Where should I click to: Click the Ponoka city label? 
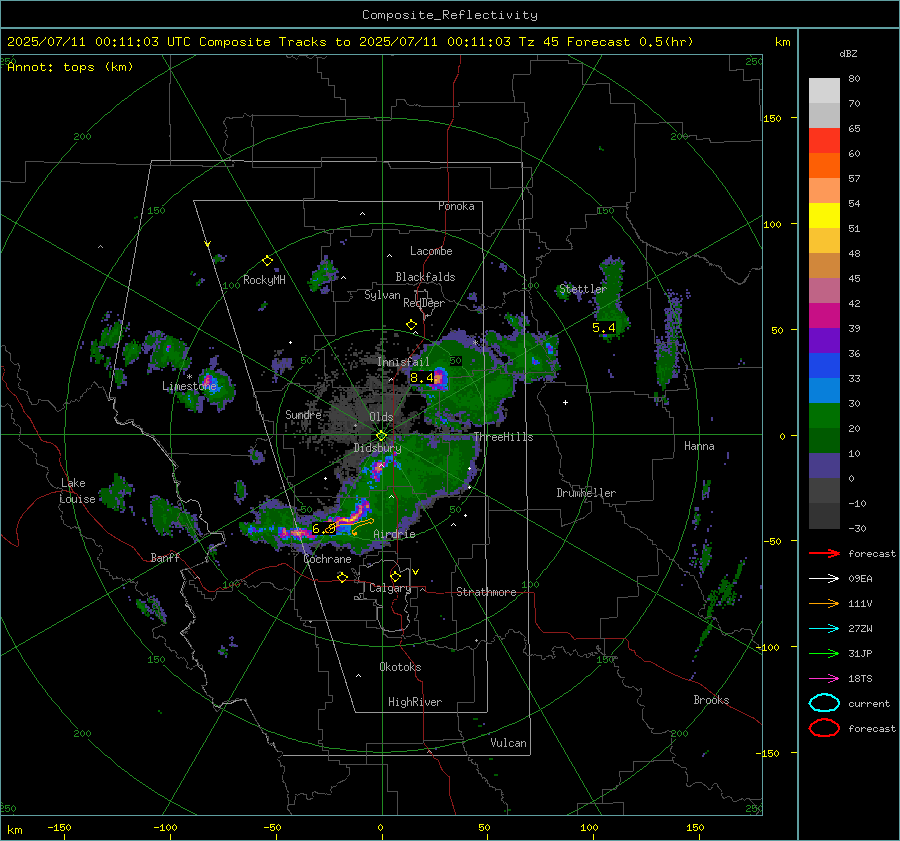(456, 206)
